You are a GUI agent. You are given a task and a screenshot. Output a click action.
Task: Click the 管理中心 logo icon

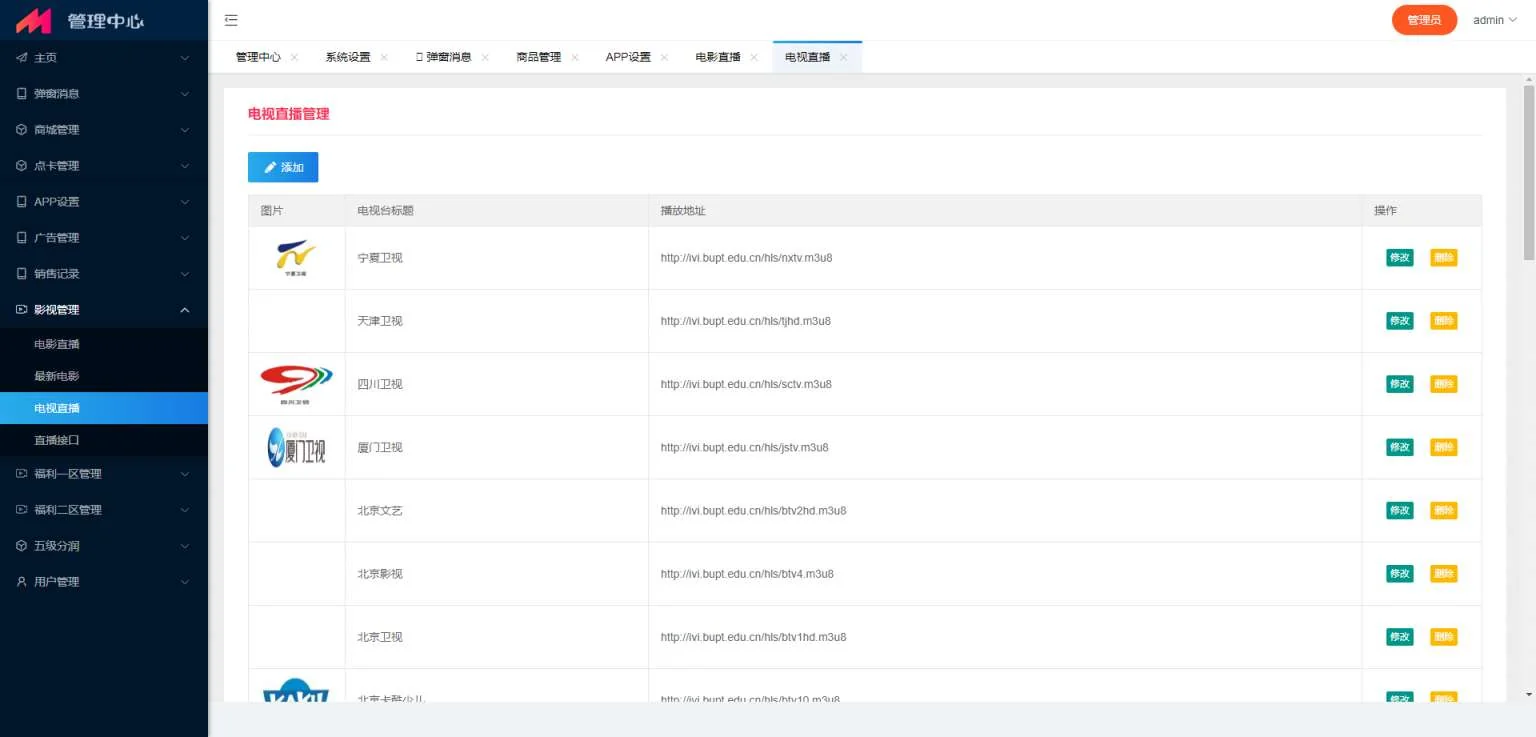coord(33,20)
